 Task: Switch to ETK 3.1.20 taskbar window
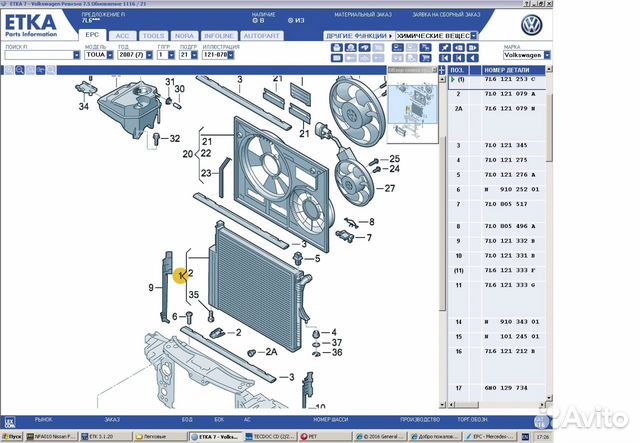coord(106,436)
